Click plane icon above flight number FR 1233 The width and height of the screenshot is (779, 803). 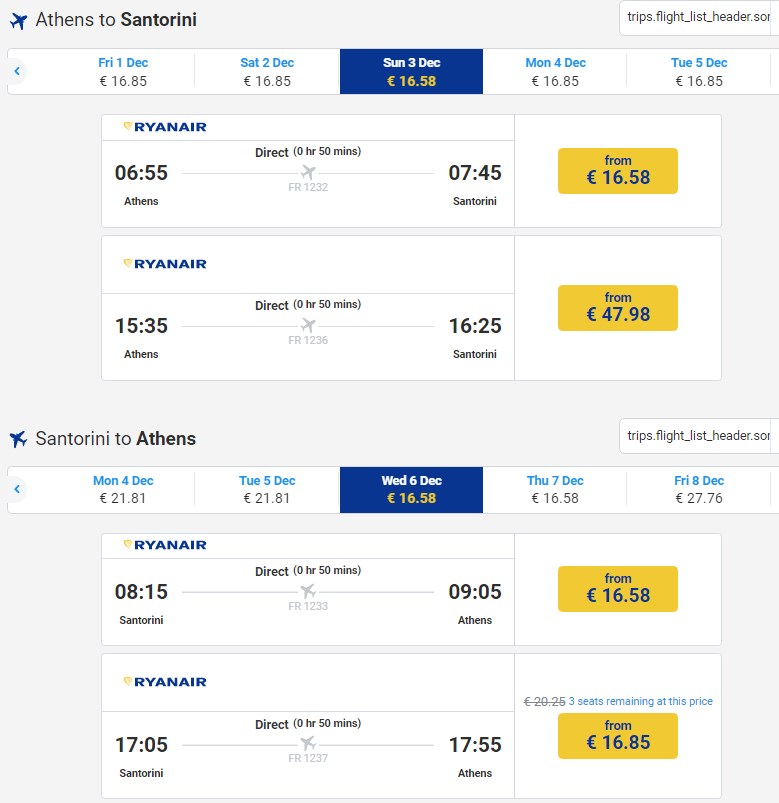click(308, 591)
